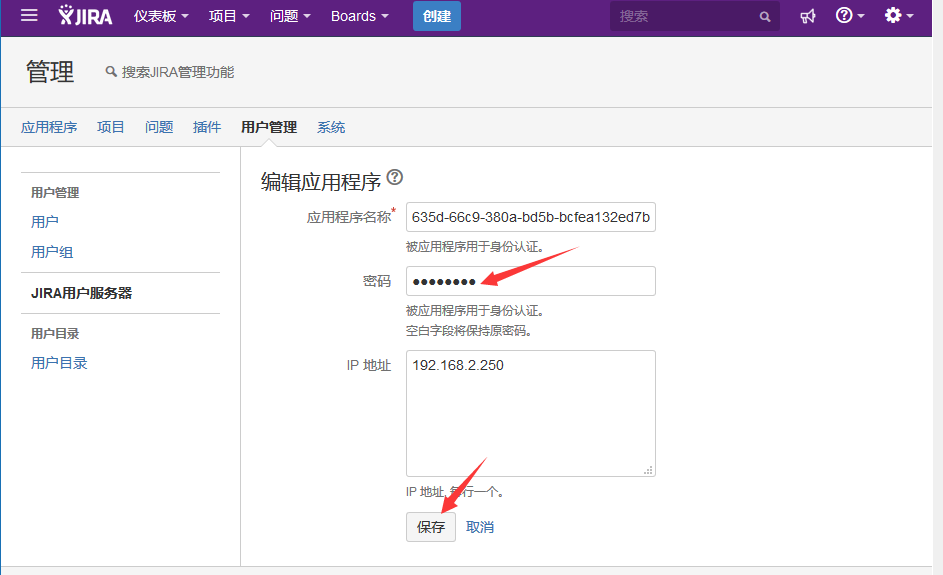Click the JIRA logo
This screenshot has width=943, height=575.
(x=85, y=16)
